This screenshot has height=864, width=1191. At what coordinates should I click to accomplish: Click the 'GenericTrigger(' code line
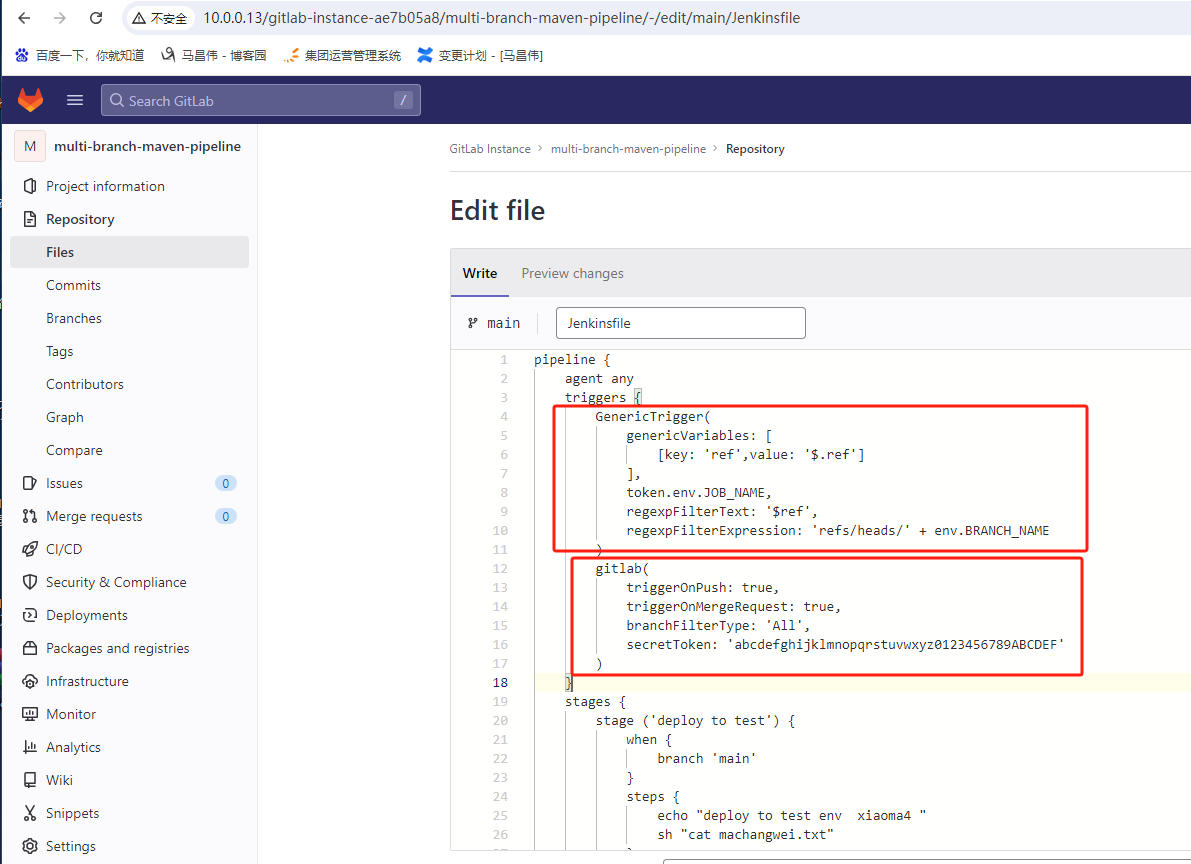(x=652, y=416)
